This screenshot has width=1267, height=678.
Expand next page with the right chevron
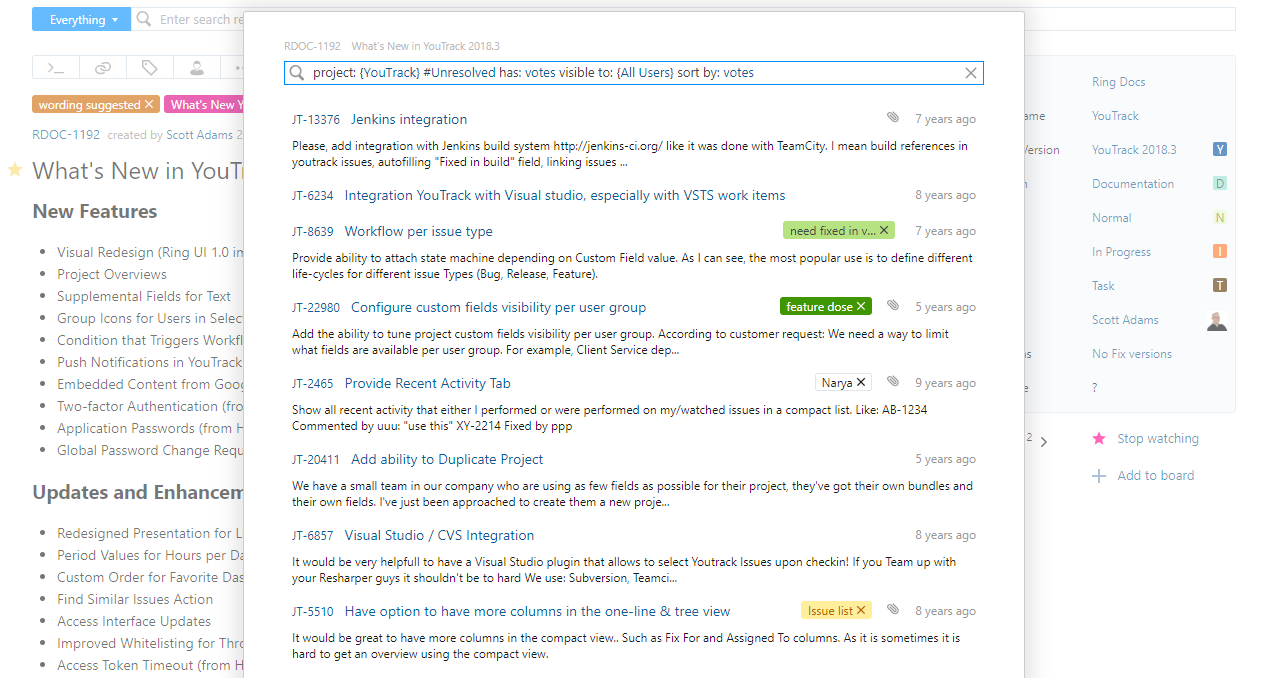(x=1044, y=438)
